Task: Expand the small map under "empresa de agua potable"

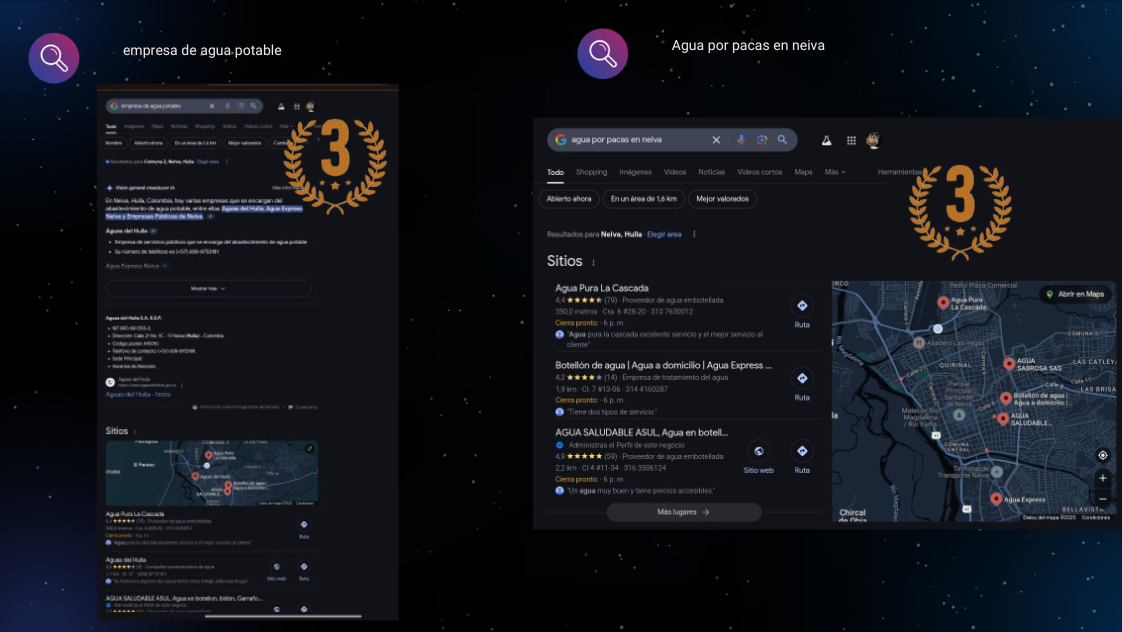Action: [x=310, y=449]
